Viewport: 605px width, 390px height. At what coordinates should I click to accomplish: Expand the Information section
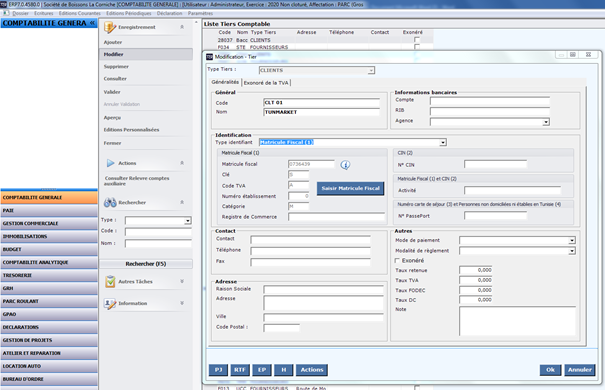pyautogui.click(x=182, y=304)
